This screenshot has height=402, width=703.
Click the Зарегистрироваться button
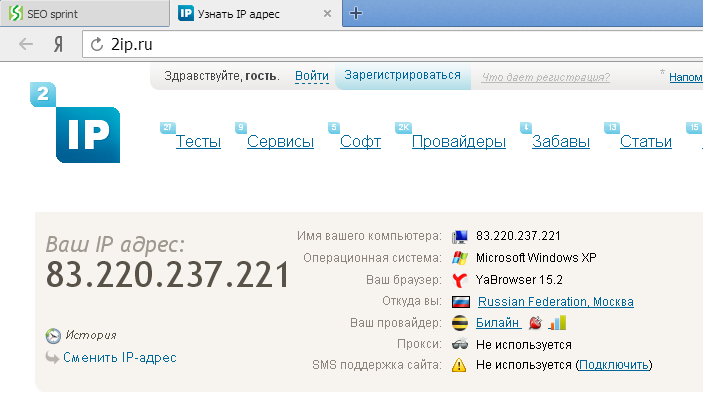pos(402,75)
